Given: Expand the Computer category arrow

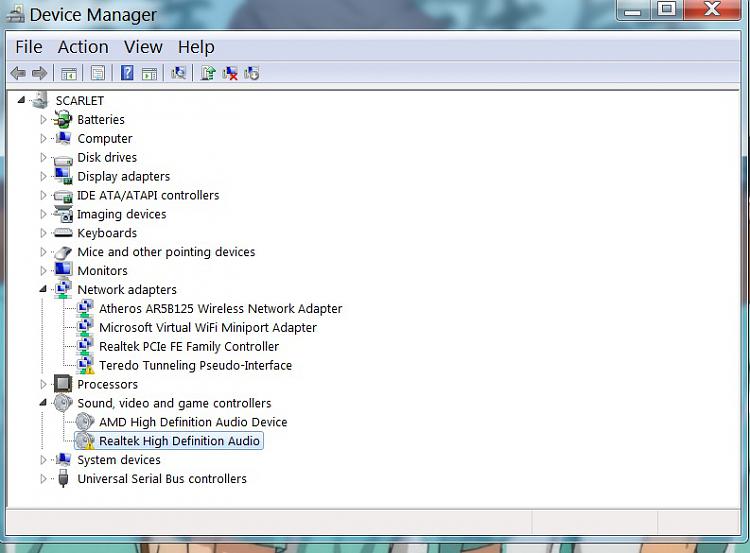Looking at the screenshot, I should pos(43,138).
